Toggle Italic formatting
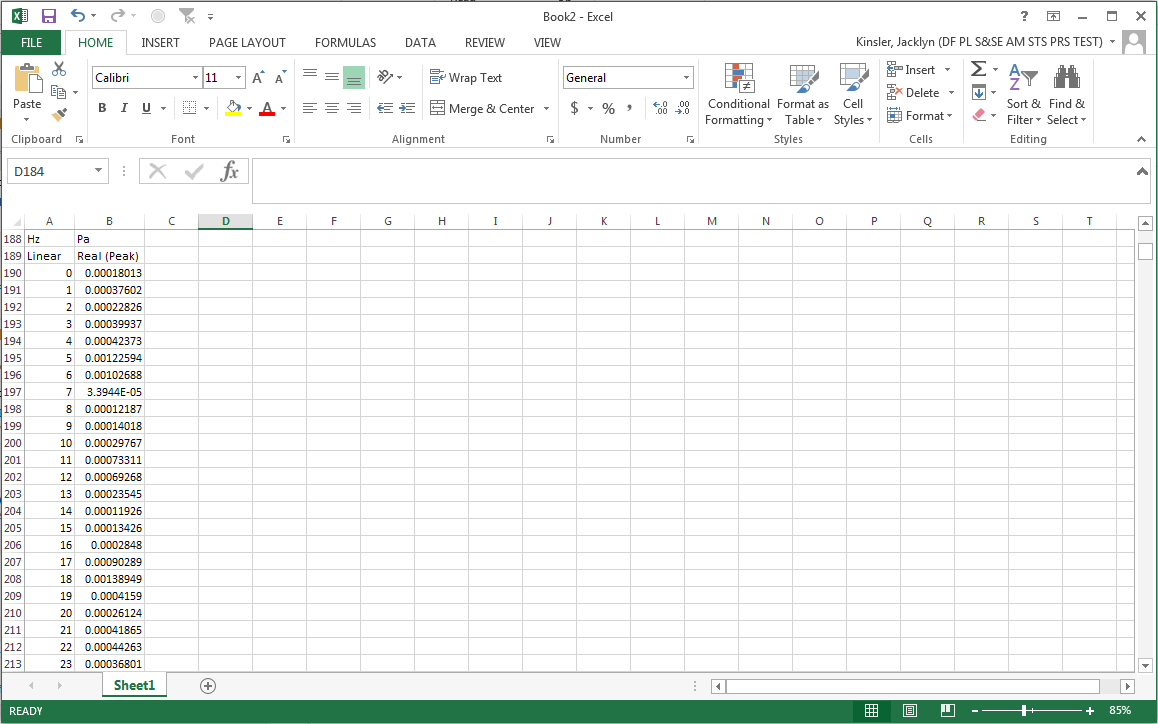This screenshot has width=1158, height=724. pyautogui.click(x=124, y=109)
